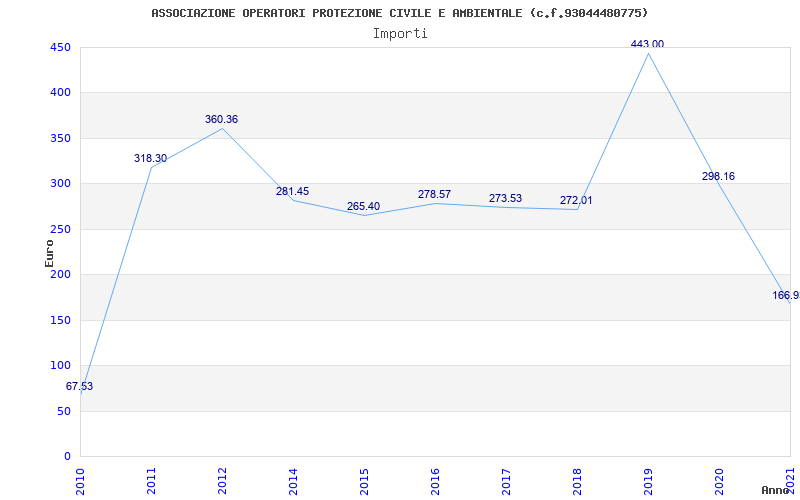The image size is (800, 500).
Task: Click the Importi subtitle
Action: (x=400, y=34)
